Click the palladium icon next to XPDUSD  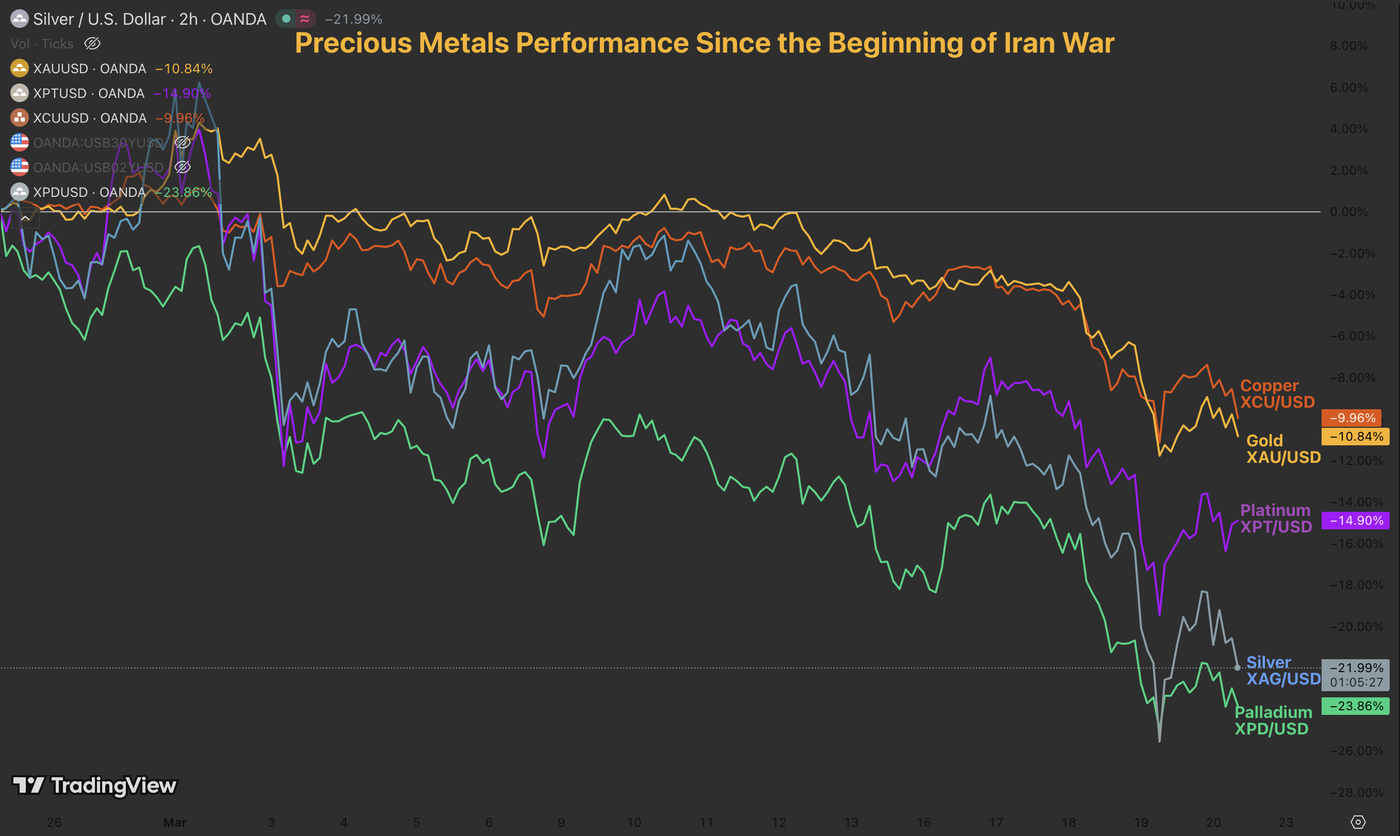click(19, 191)
